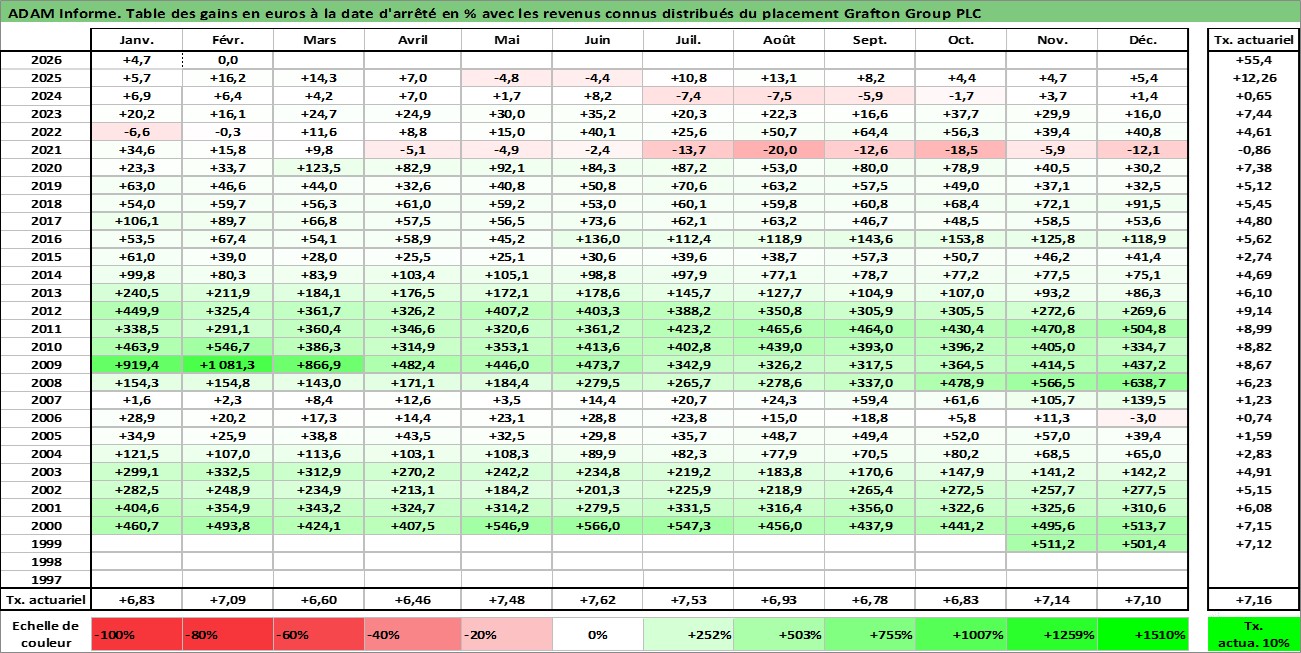Click the 'Echelle de couleur' label
1301x653 pixels.
click(46, 634)
